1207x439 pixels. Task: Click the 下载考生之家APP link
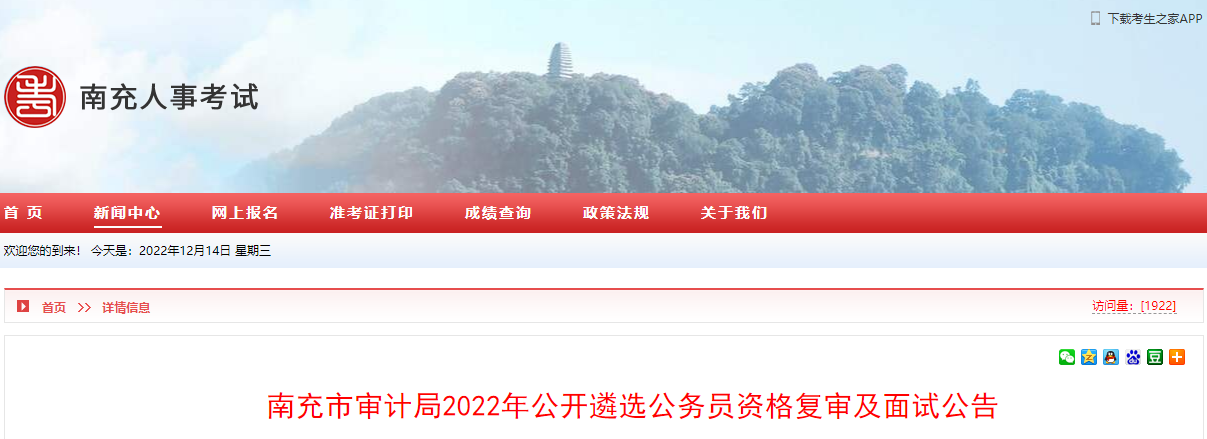pyautogui.click(x=1154, y=18)
